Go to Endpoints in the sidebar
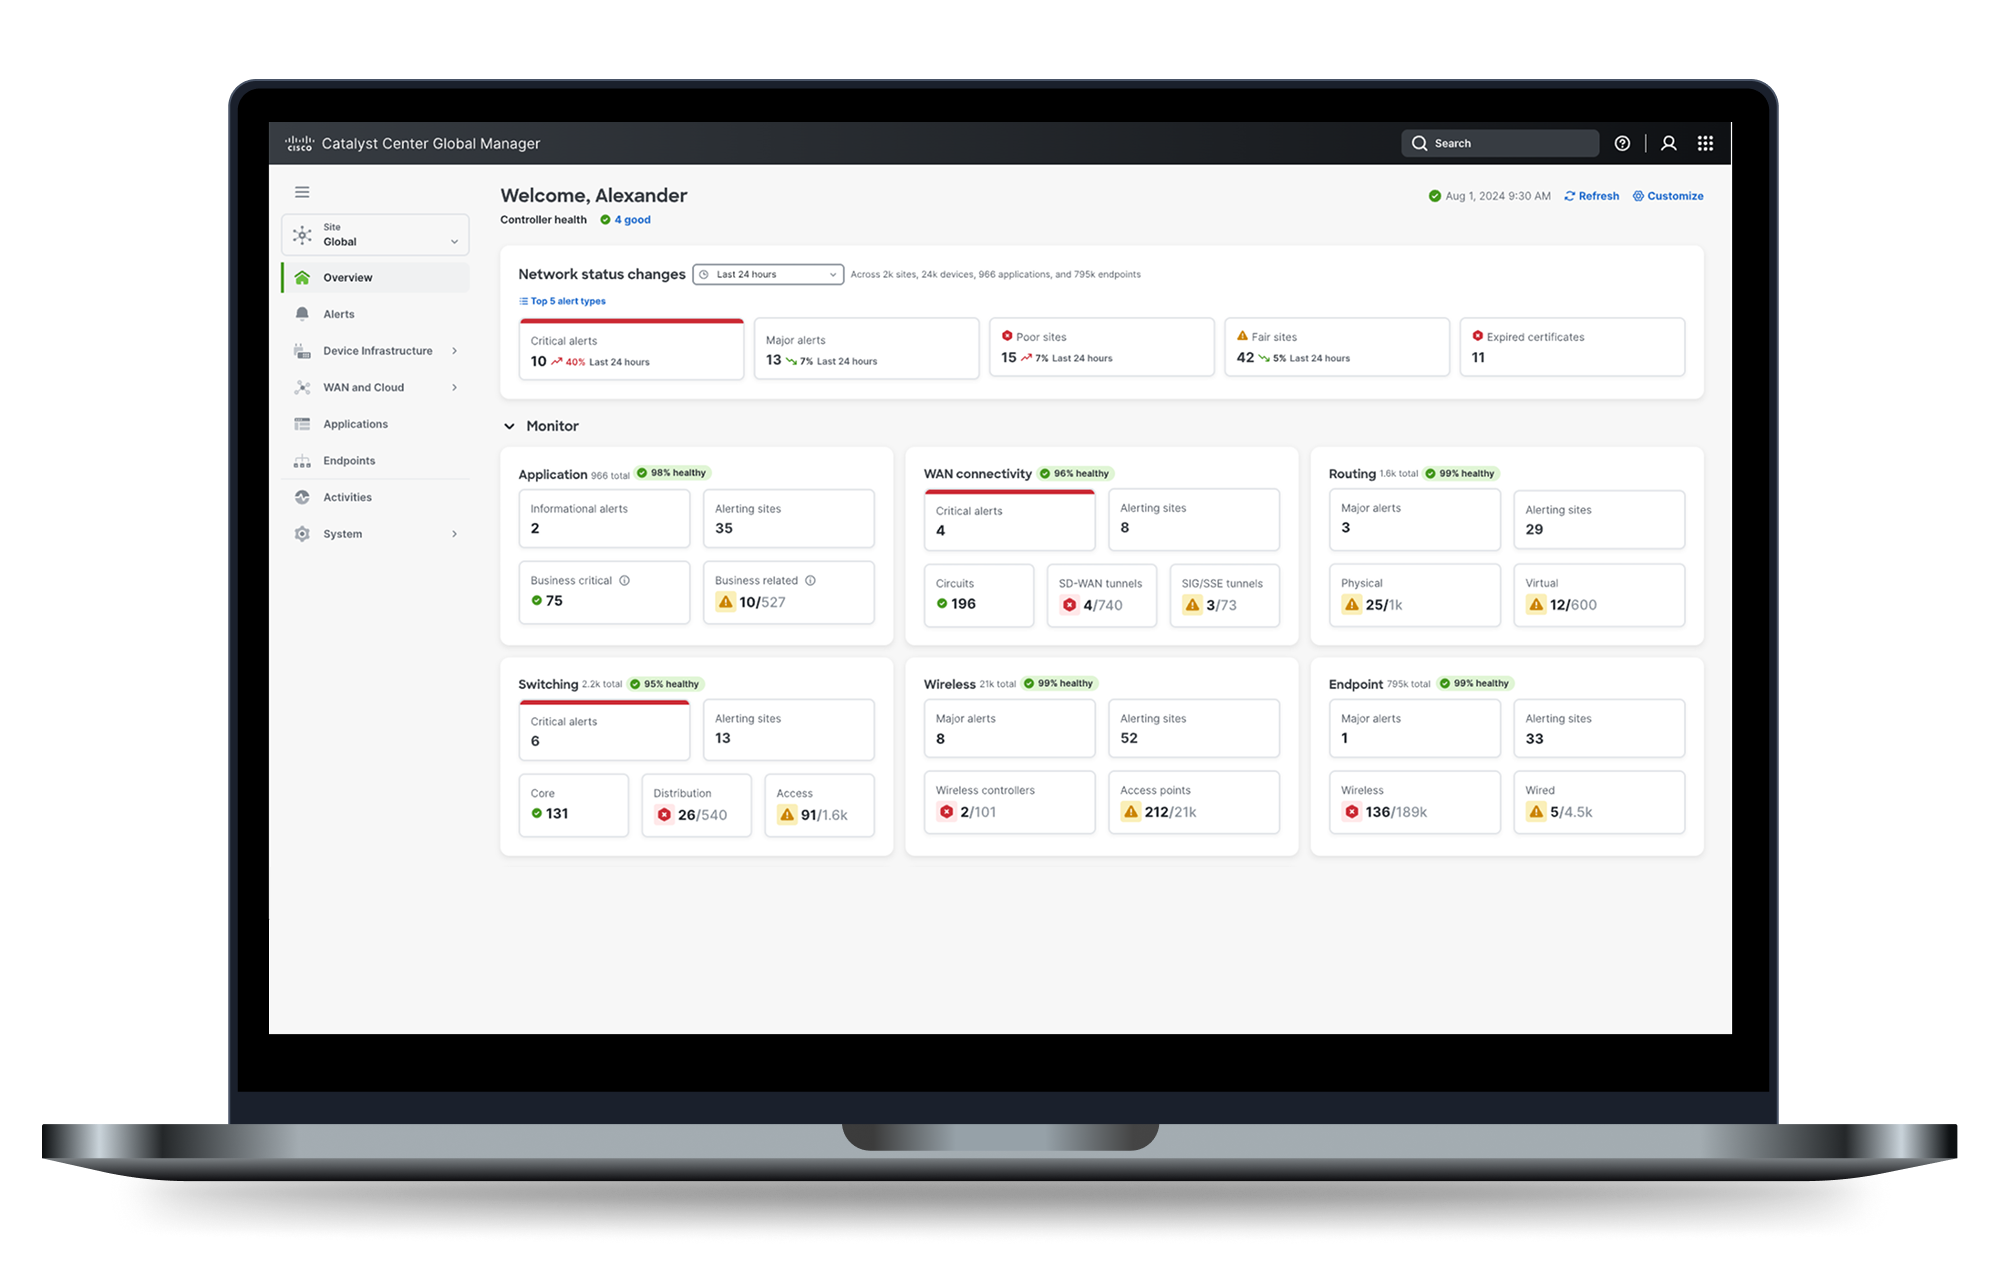Image resolution: width=2000 pixels, height=1282 pixels. click(349, 461)
